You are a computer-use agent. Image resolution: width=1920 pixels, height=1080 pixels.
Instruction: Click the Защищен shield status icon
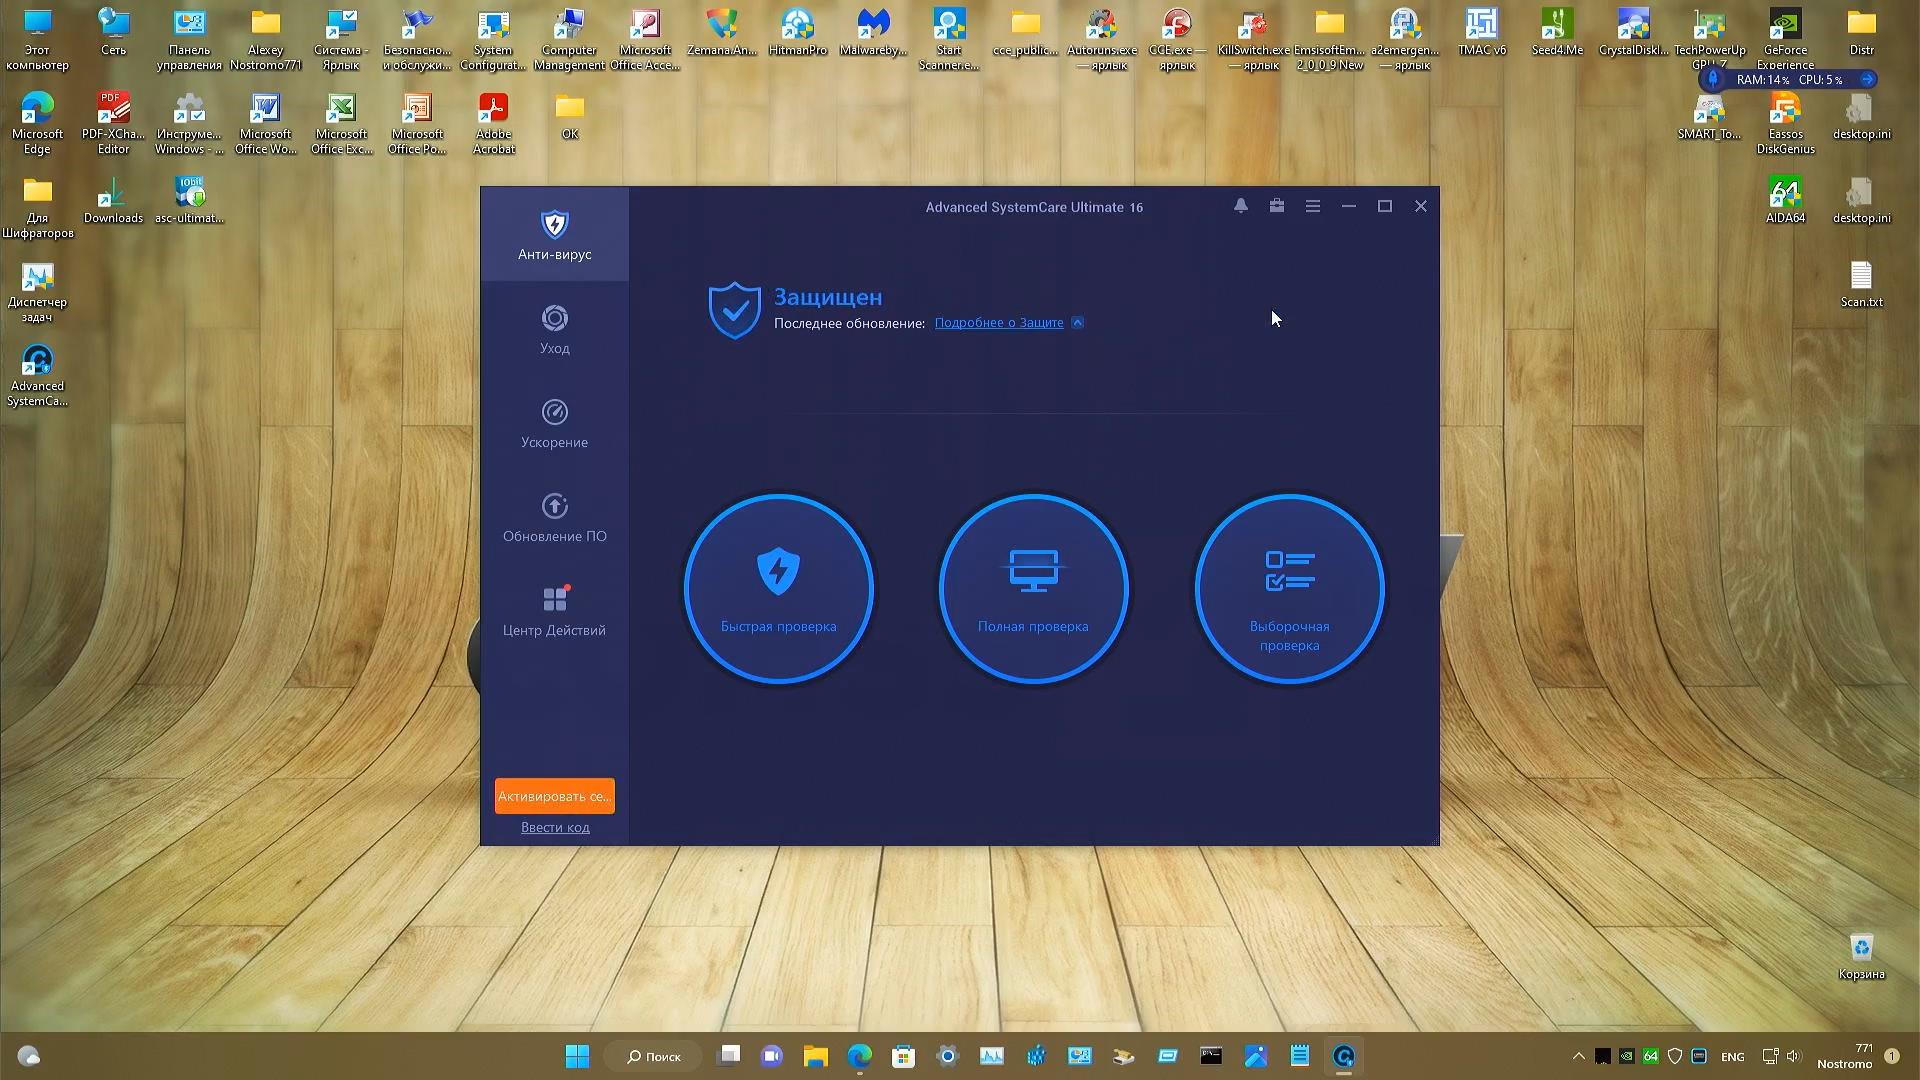[x=734, y=310]
